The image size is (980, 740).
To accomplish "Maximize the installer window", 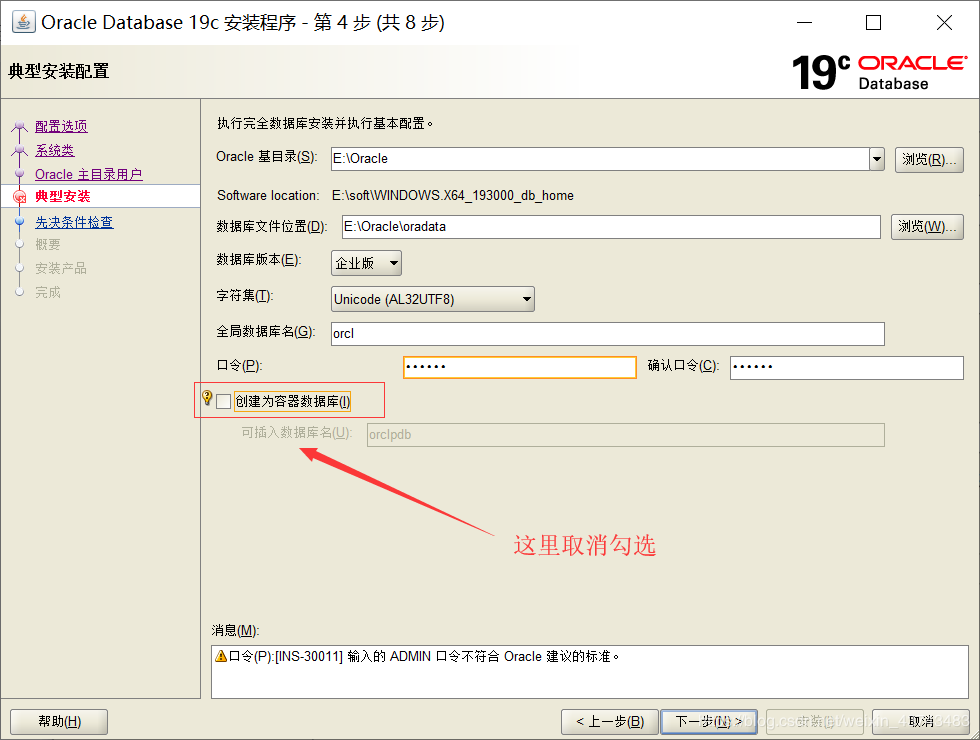I will click(x=873, y=22).
